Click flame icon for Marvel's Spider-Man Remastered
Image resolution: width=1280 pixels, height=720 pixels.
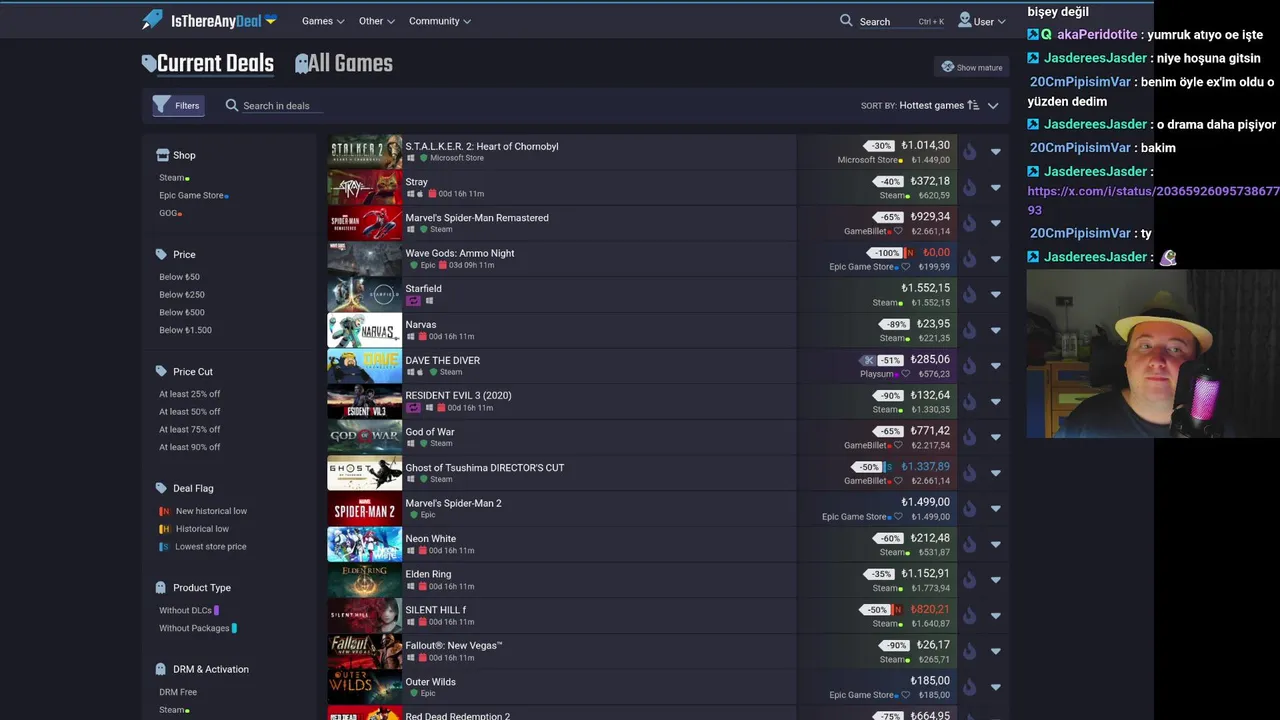click(x=969, y=223)
